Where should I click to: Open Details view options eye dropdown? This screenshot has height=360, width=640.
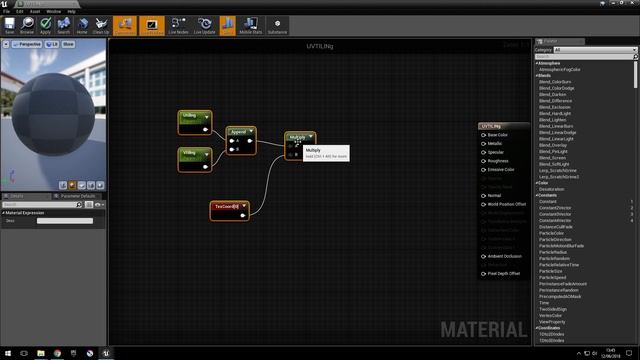coord(100,204)
